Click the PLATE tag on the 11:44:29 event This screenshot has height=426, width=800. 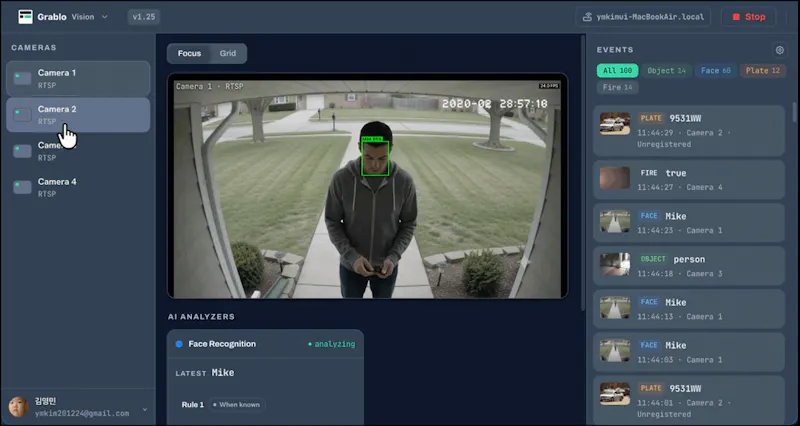coord(651,118)
